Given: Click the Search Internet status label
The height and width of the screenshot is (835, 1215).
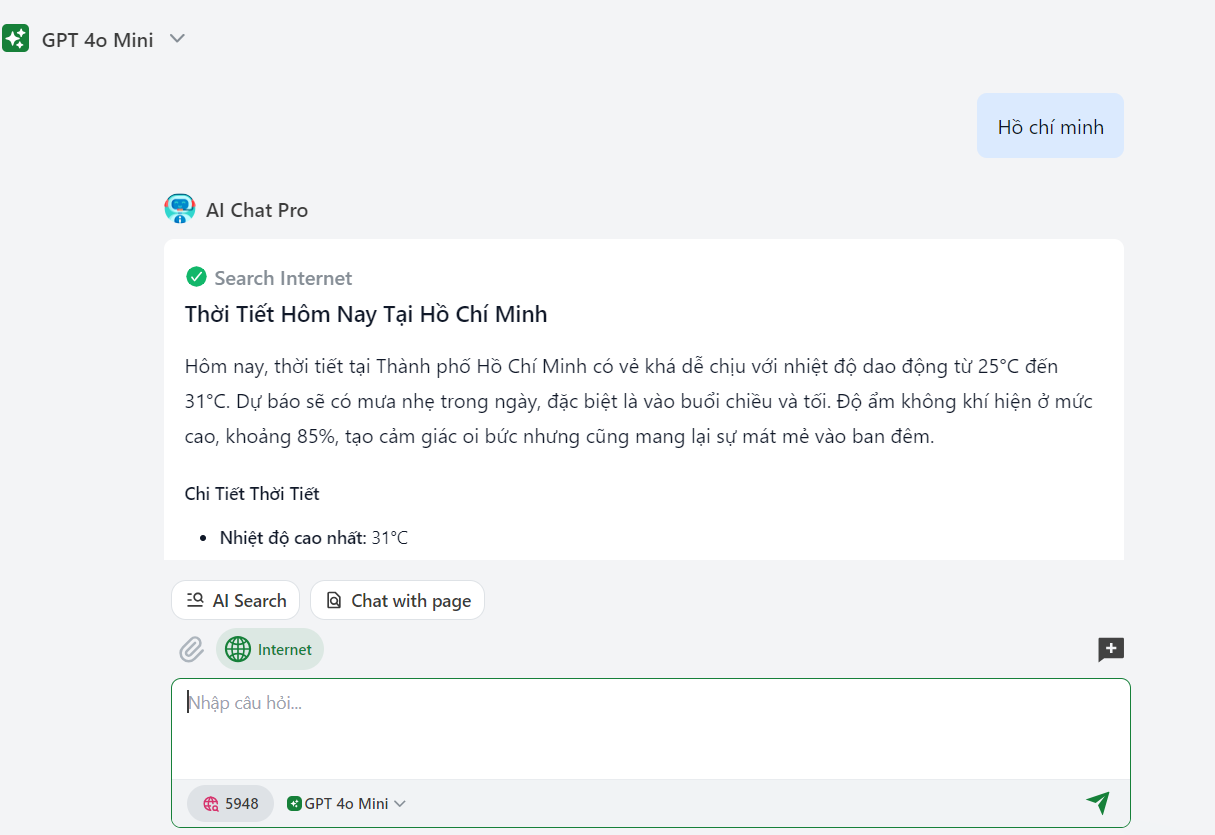Looking at the screenshot, I should [283, 278].
